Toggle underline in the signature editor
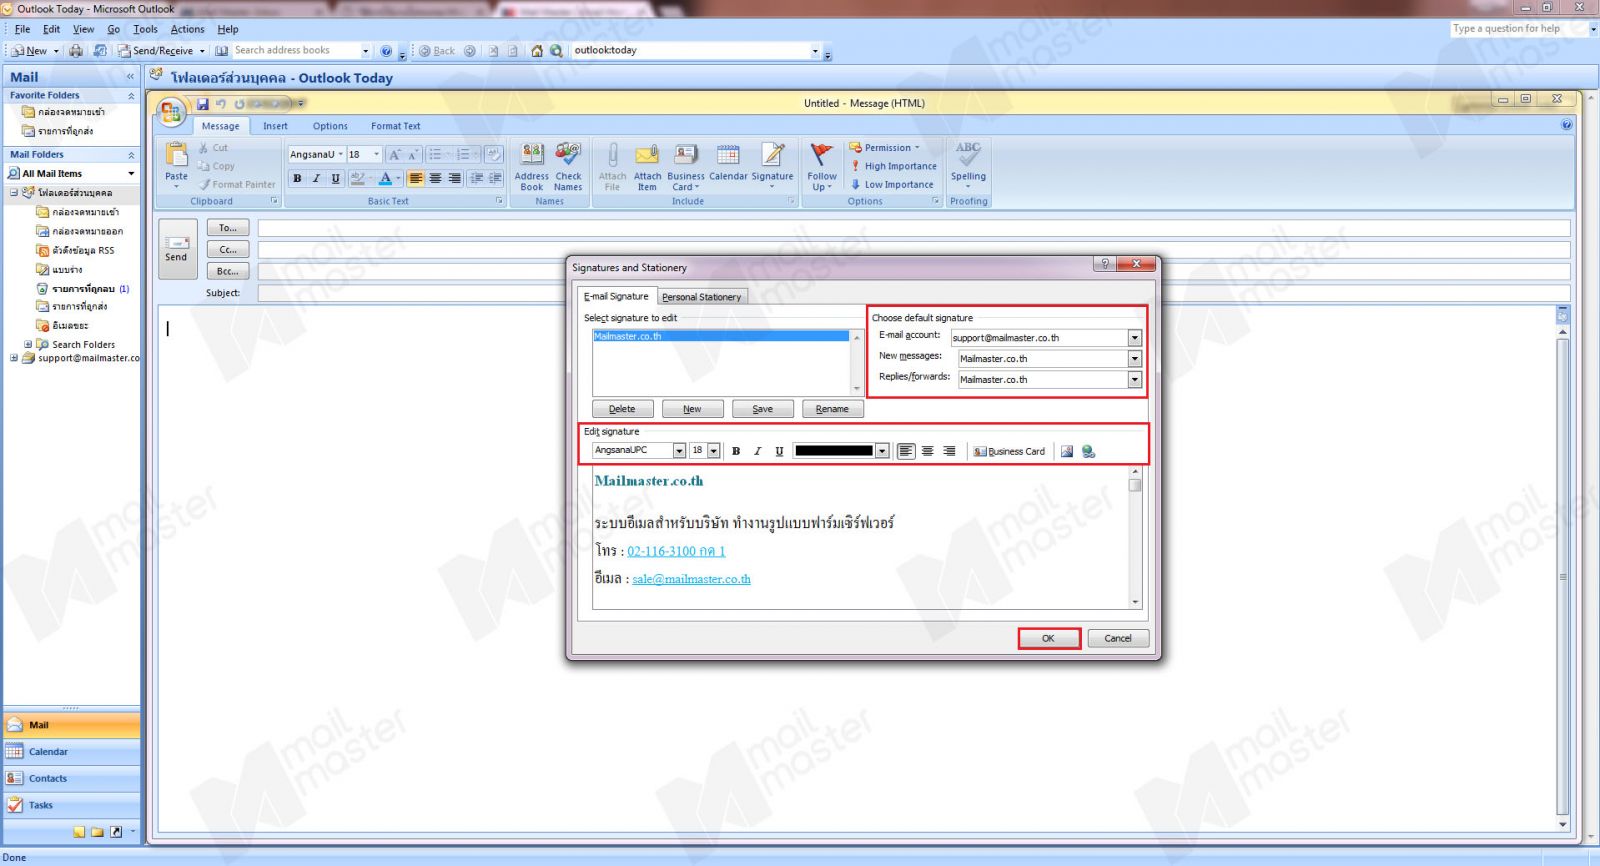1600x866 pixels. pyautogui.click(x=779, y=451)
